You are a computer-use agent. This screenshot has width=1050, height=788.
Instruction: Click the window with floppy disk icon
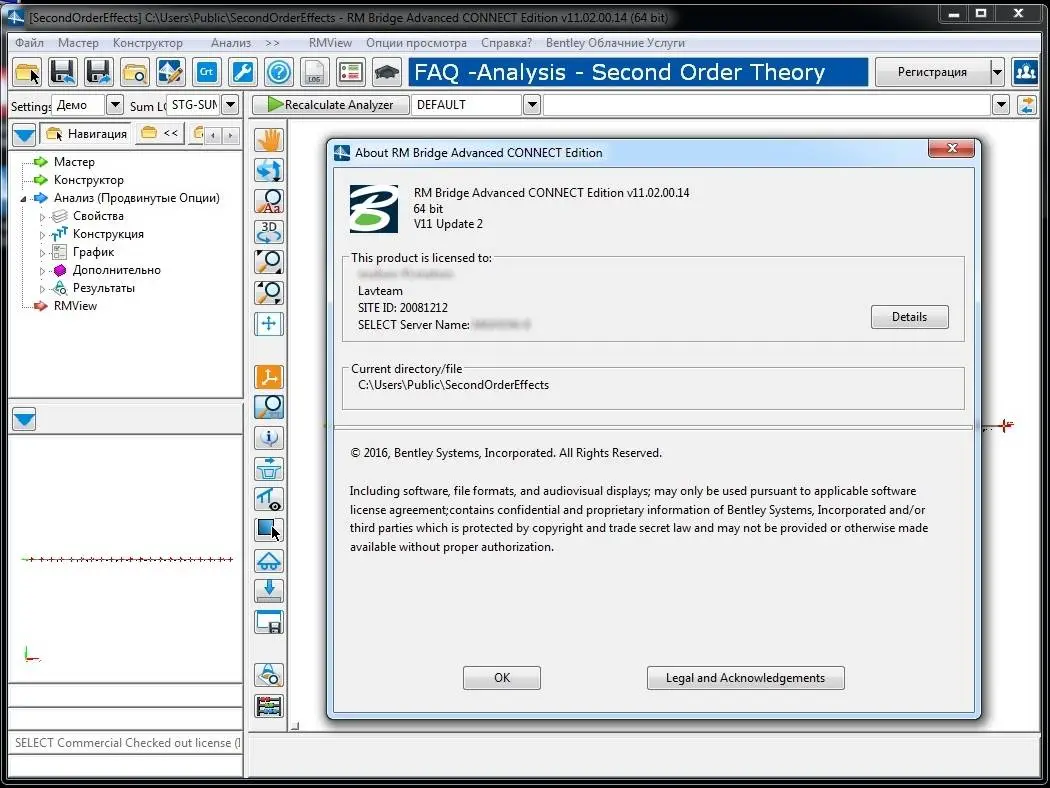click(x=269, y=622)
